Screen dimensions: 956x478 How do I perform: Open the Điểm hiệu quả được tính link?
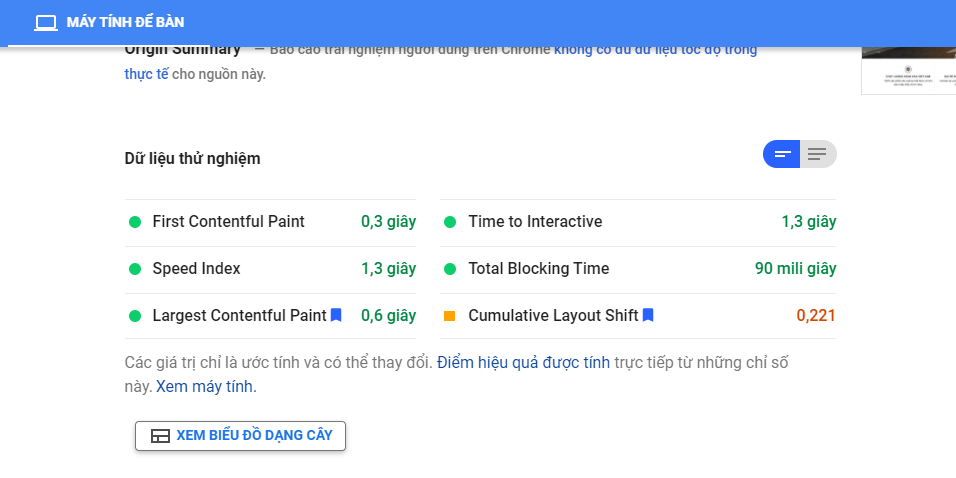[523, 363]
